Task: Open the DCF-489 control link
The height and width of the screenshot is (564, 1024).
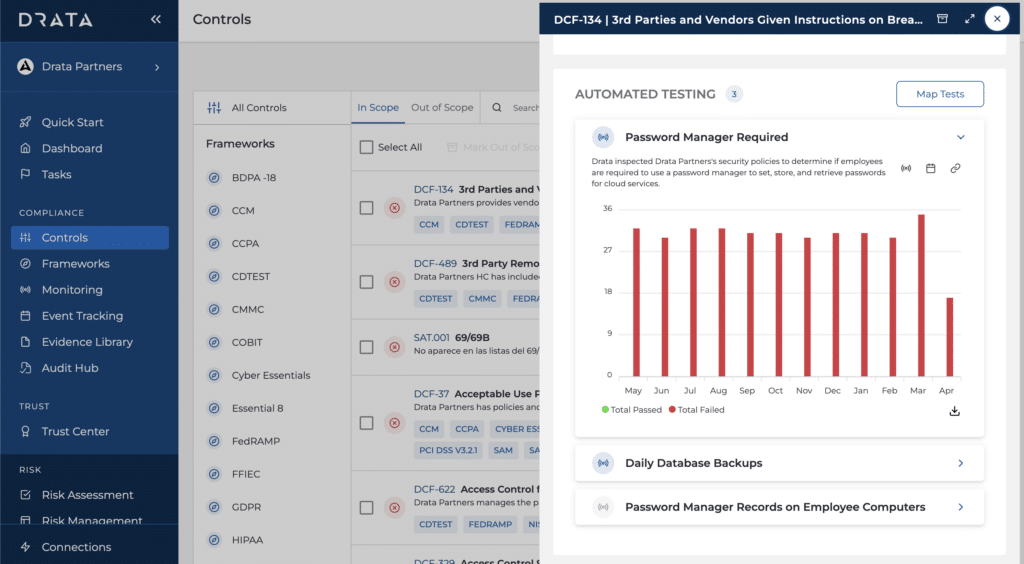Action: [436, 264]
